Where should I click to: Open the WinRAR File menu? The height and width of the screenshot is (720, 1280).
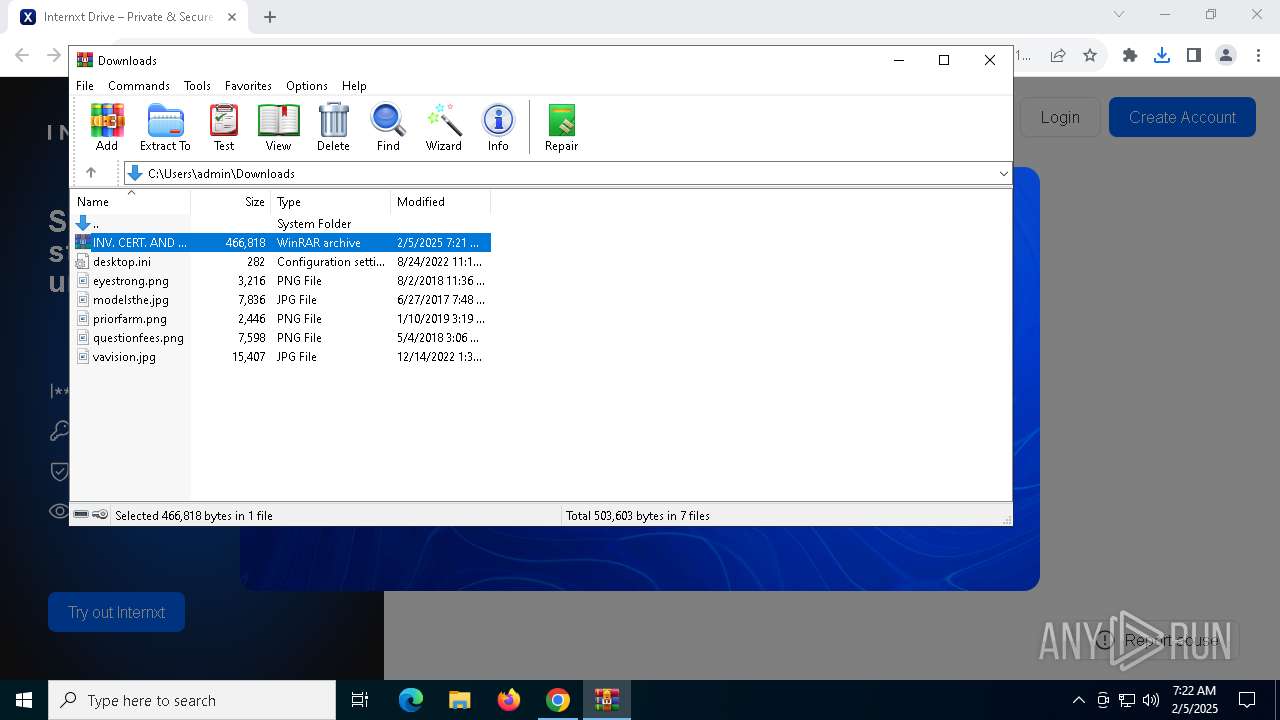[x=85, y=86]
